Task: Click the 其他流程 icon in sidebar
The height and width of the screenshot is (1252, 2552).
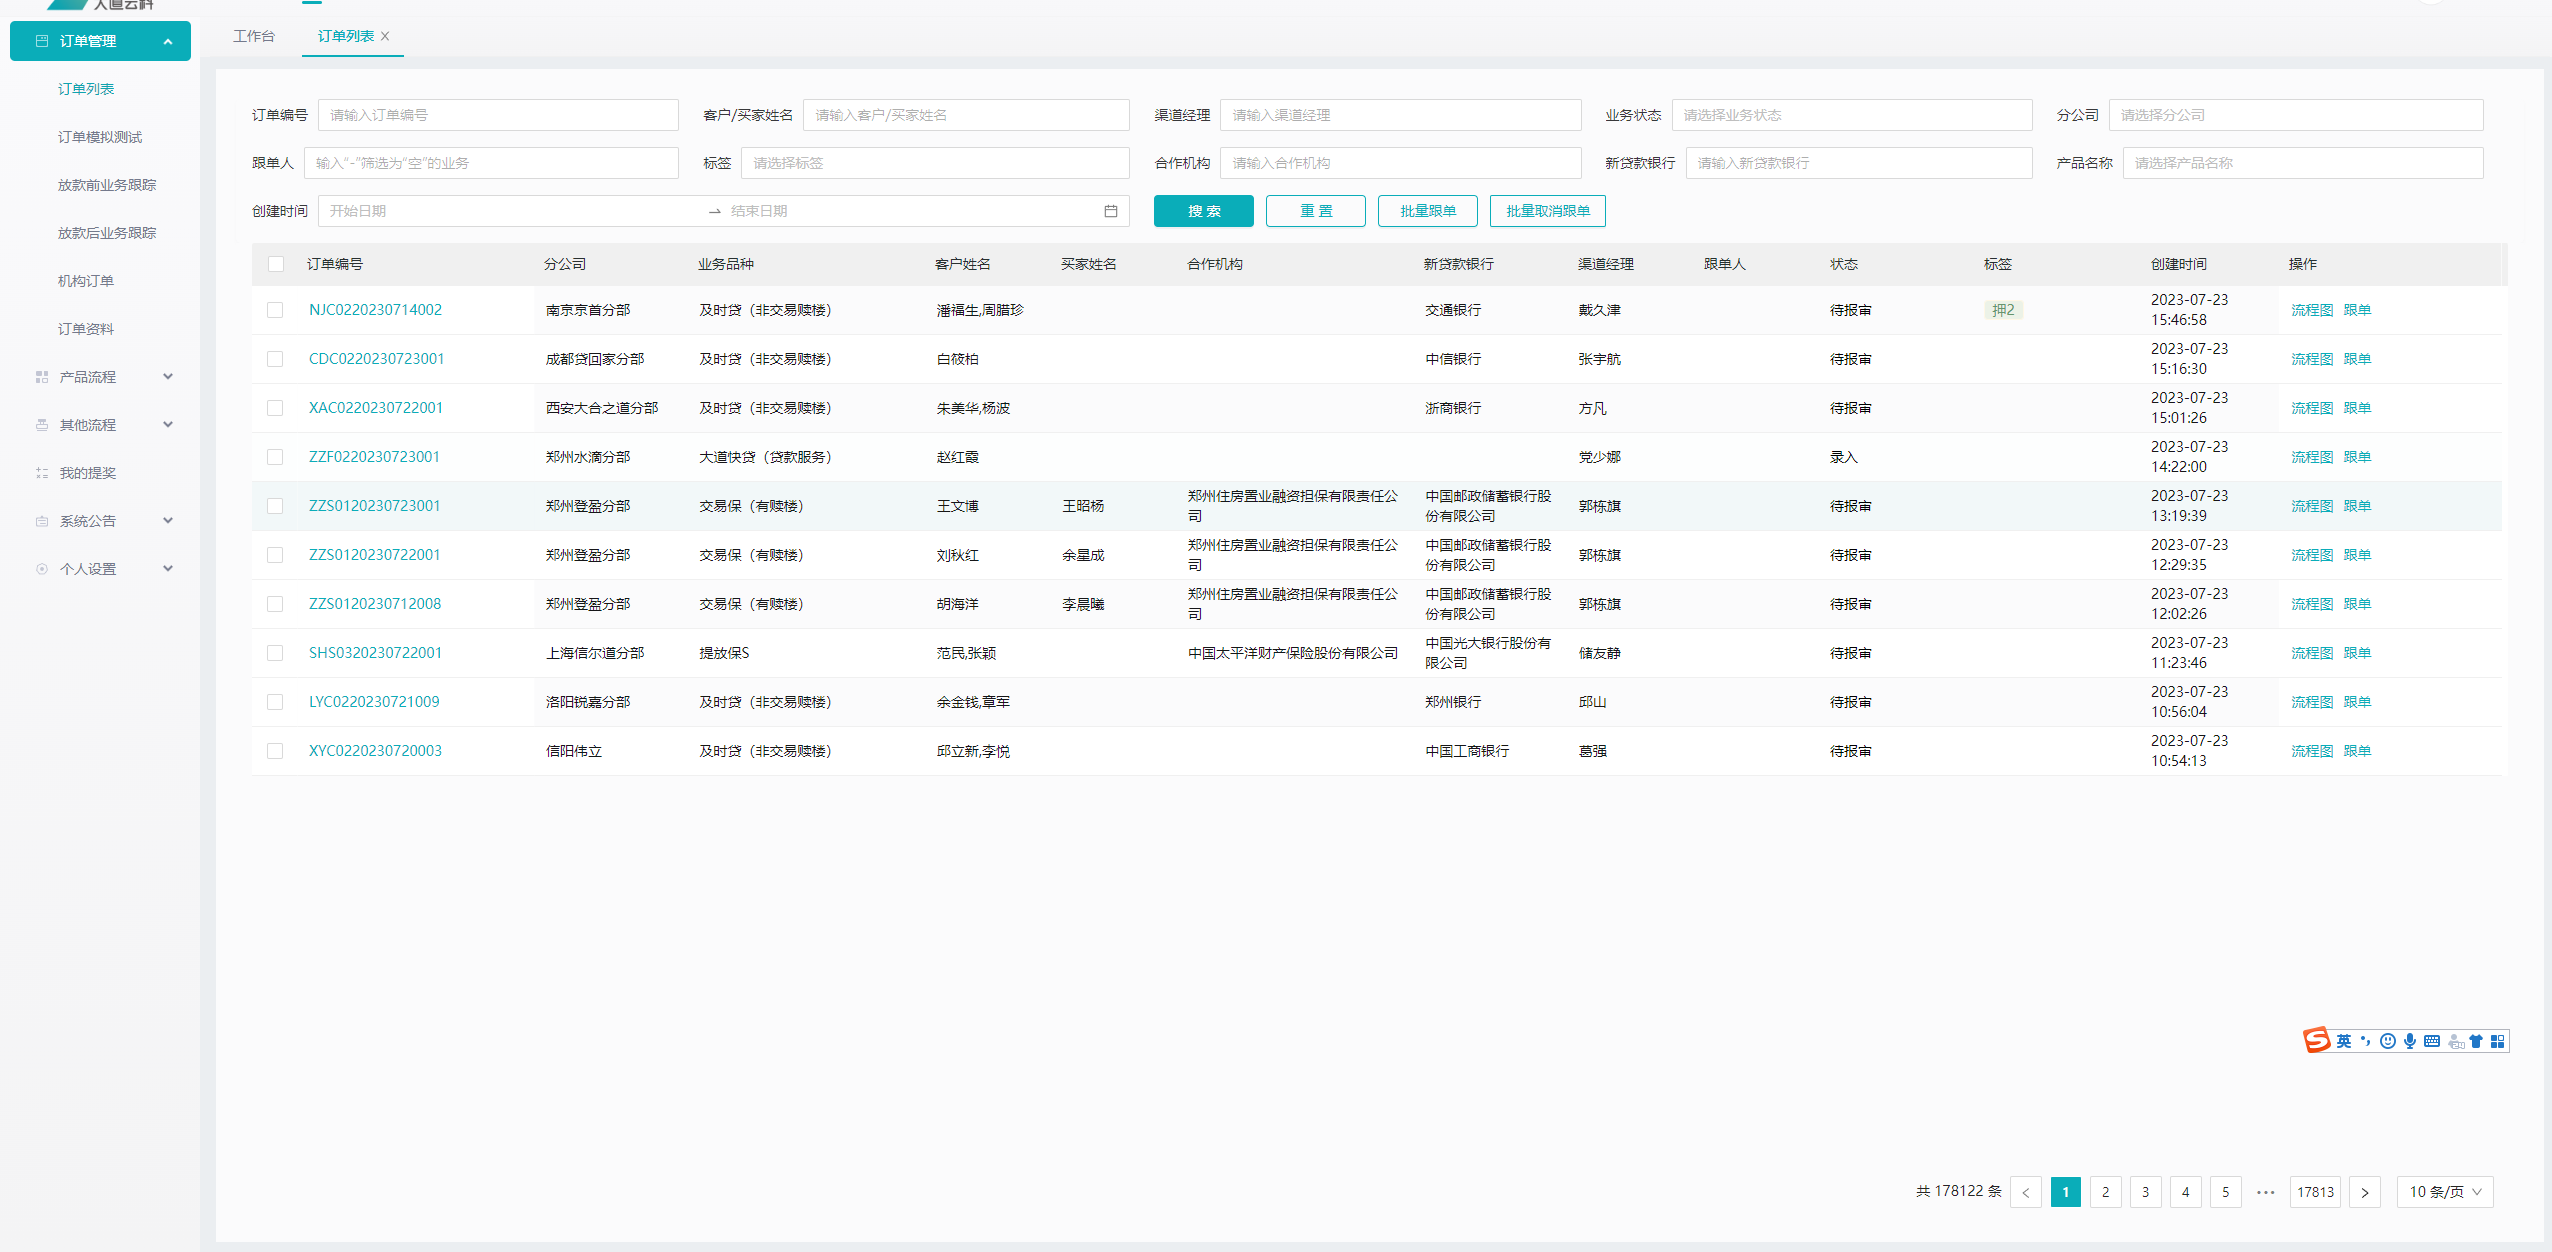Action: click(42, 425)
